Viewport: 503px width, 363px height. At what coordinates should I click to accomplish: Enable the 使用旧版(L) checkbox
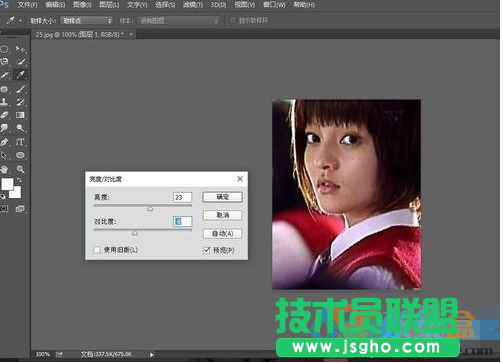pos(97,250)
